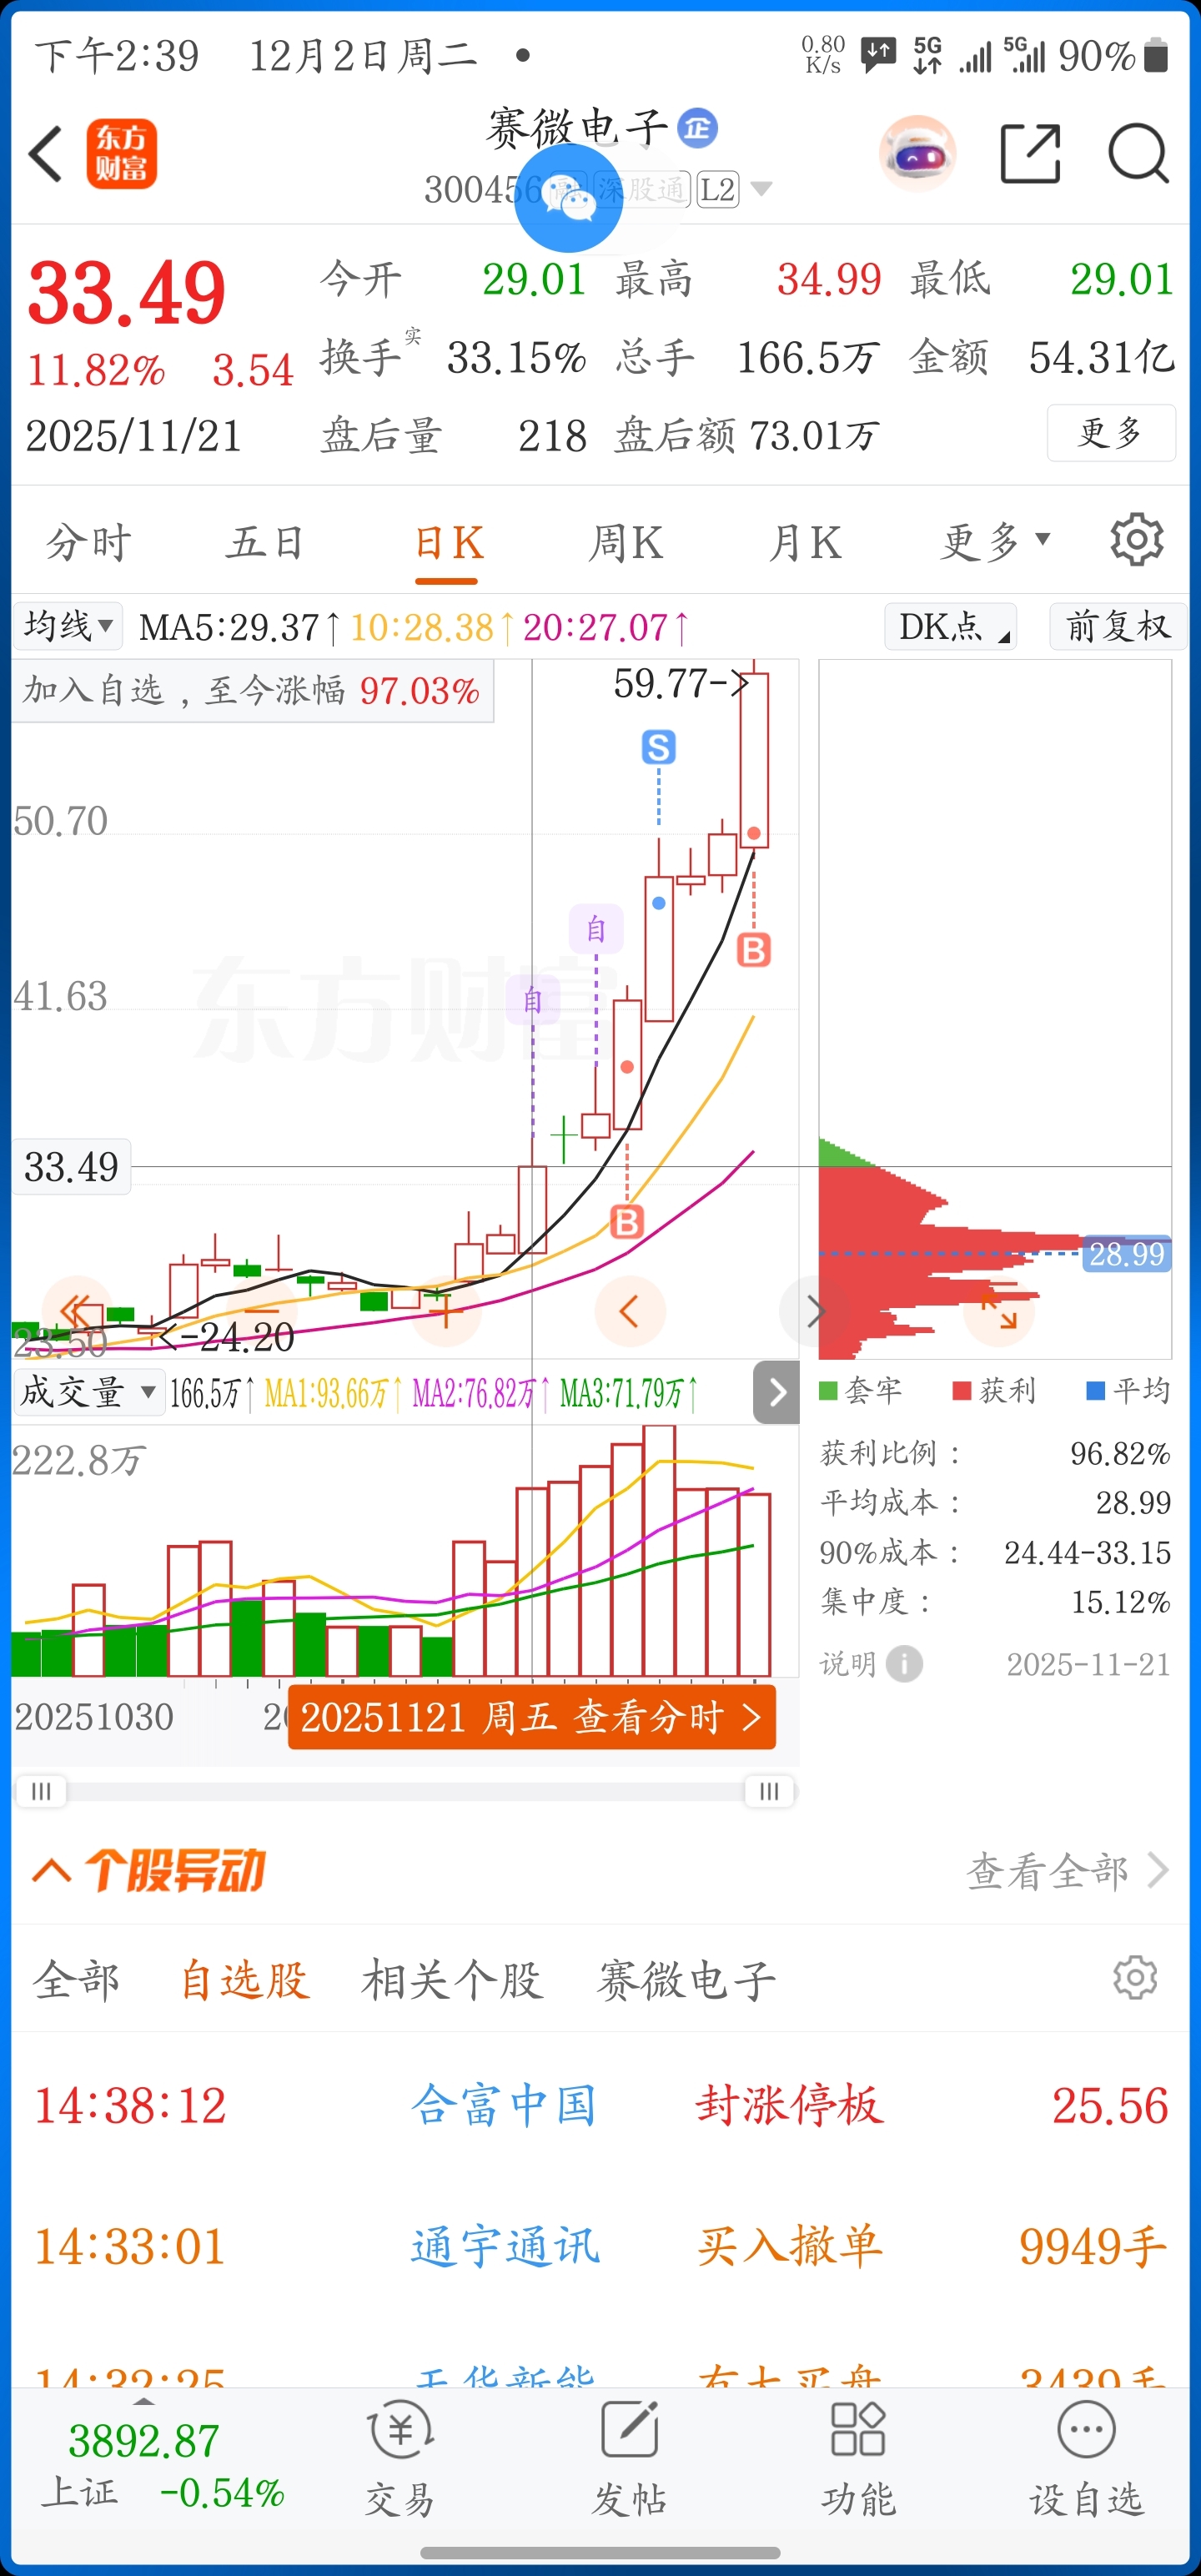Screen dimensions: 1201x2576
Task: Select the 赛微电子 filter tab
Action: [x=686, y=1979]
